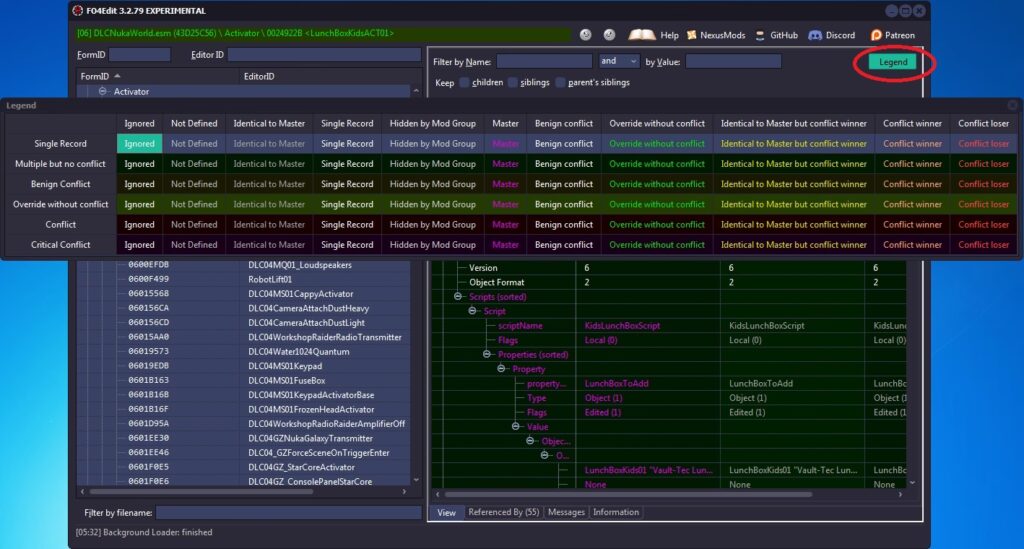Click the green Ignored color cell
Viewport: 1024px width, 549px height.
coord(139,144)
